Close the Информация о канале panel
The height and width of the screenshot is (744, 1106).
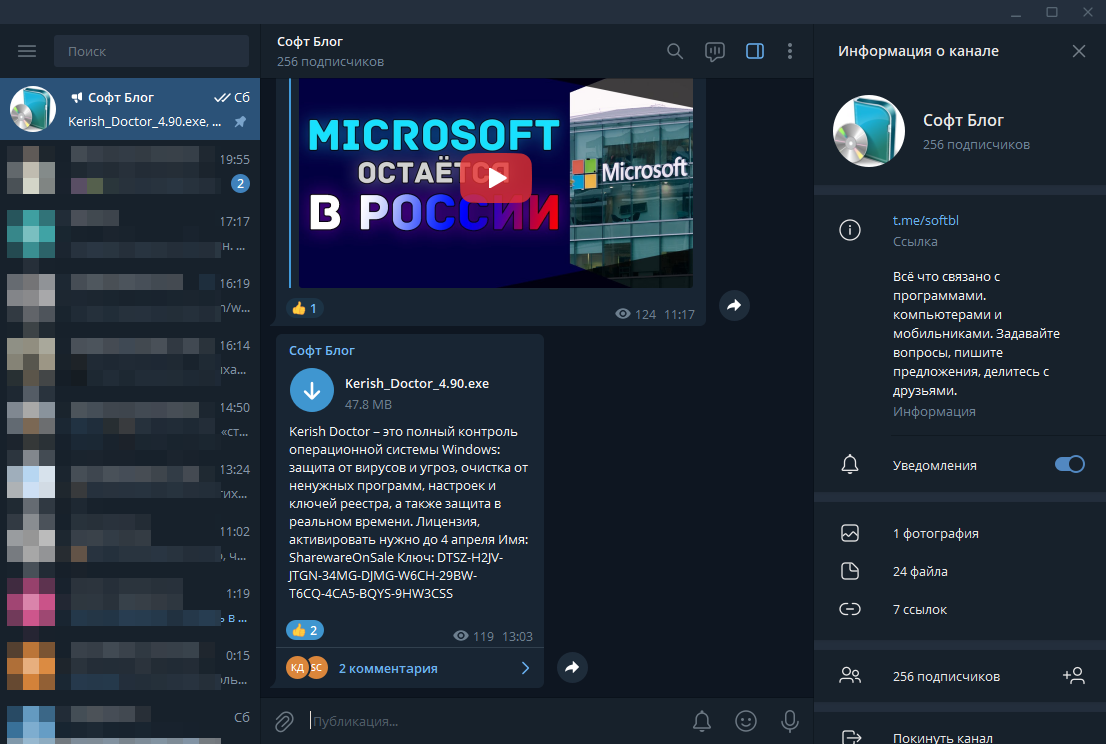click(1078, 51)
